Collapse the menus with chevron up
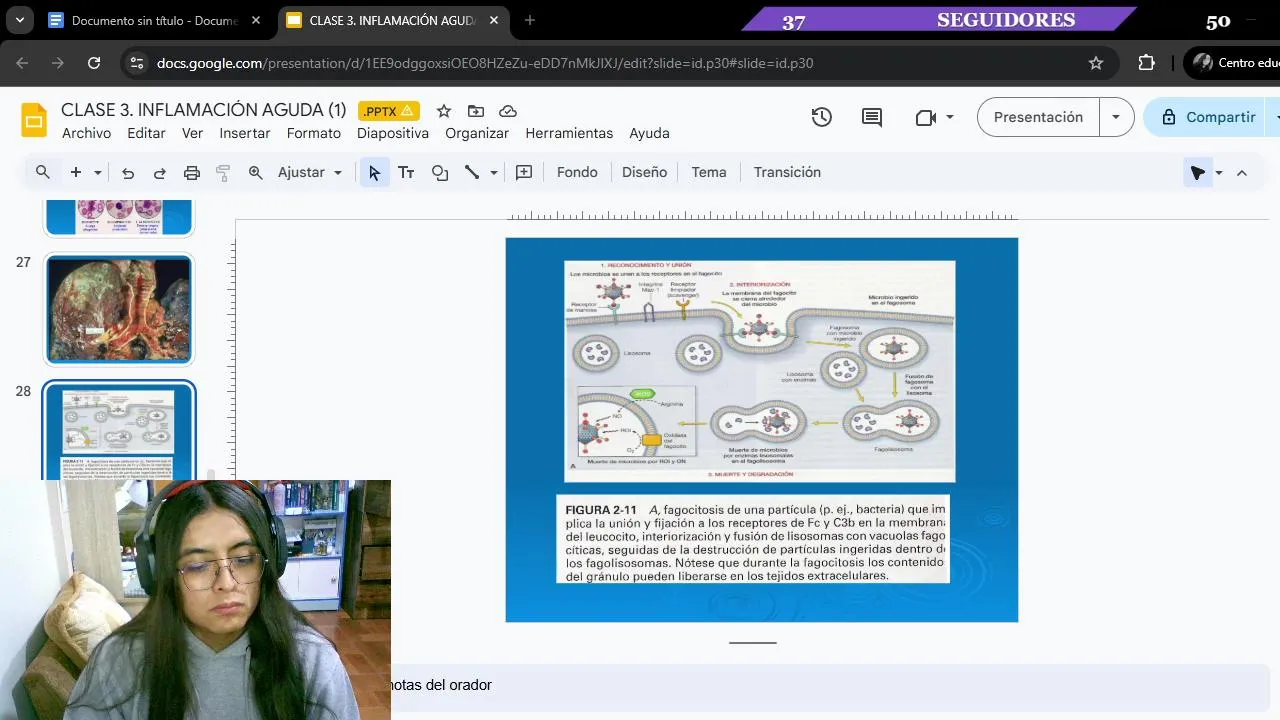The image size is (1280, 720). (1242, 173)
